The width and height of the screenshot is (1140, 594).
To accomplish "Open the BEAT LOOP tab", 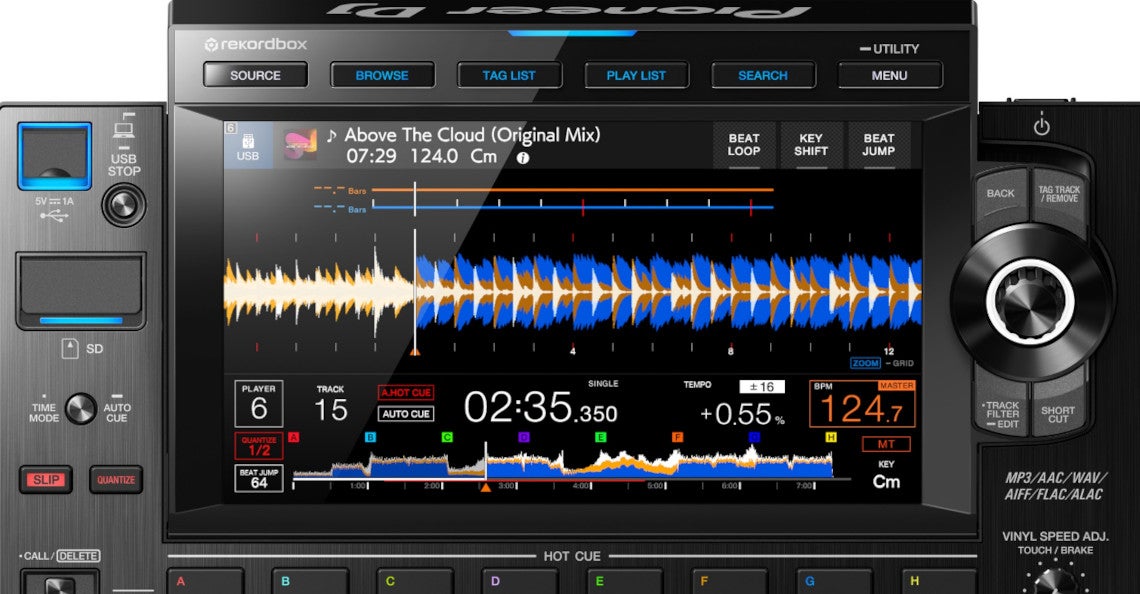I will [744, 145].
